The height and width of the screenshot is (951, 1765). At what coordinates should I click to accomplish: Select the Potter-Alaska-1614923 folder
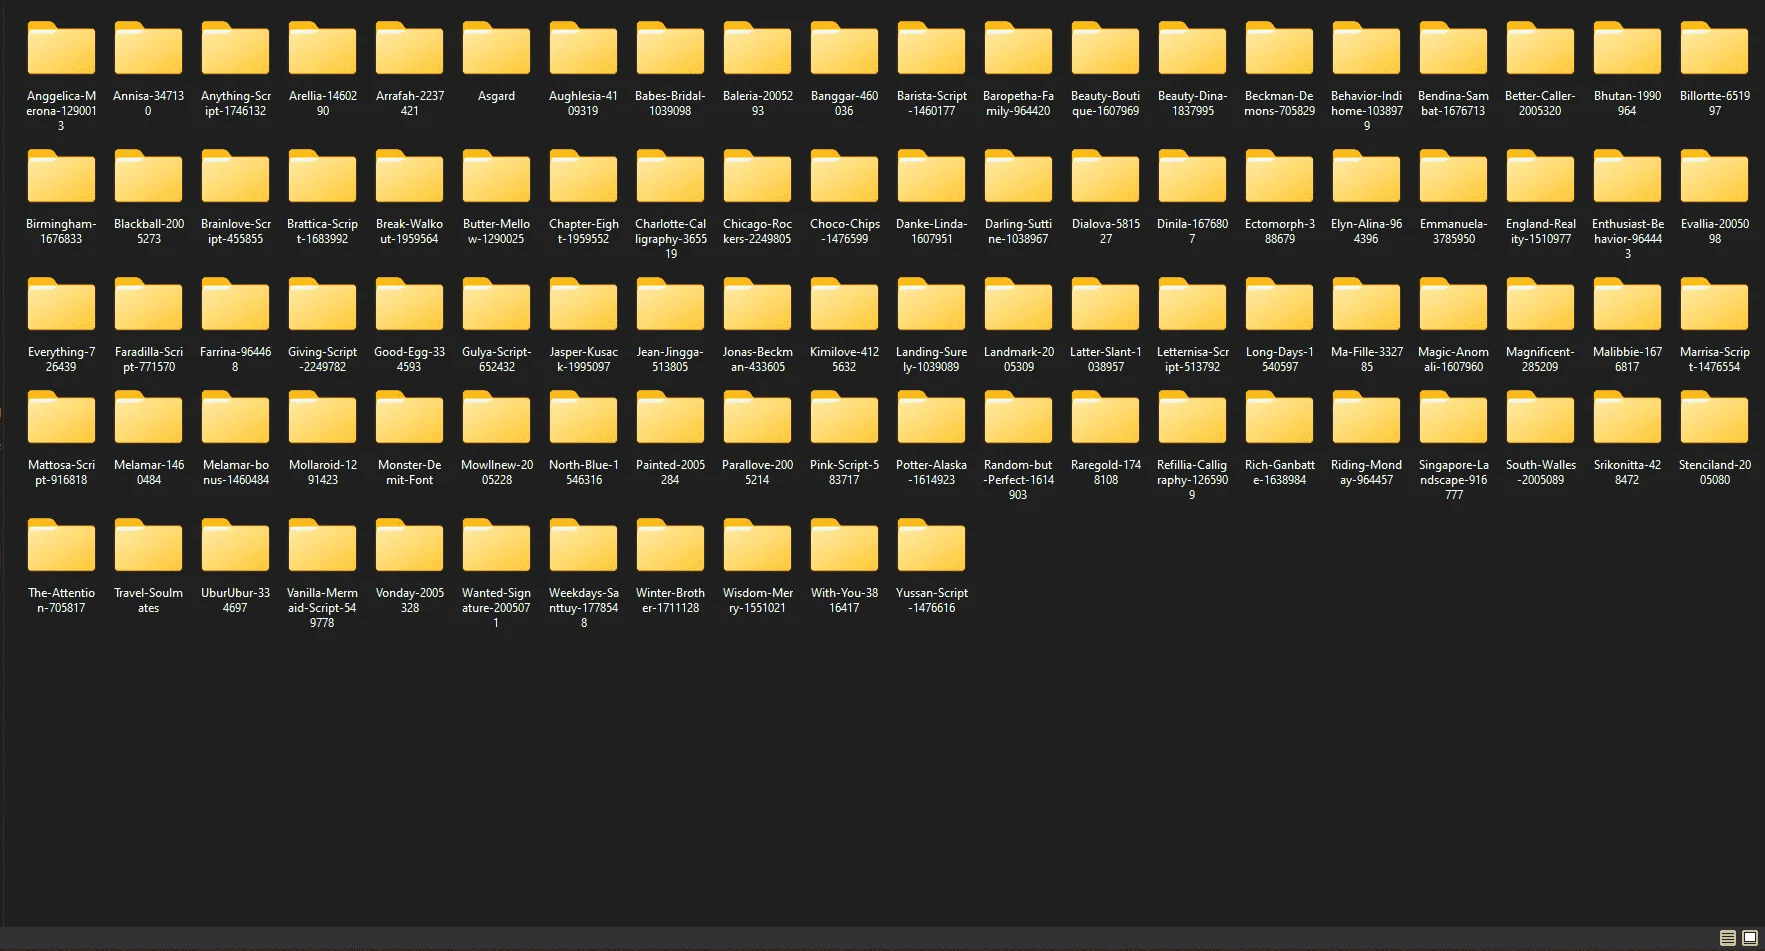pos(931,438)
